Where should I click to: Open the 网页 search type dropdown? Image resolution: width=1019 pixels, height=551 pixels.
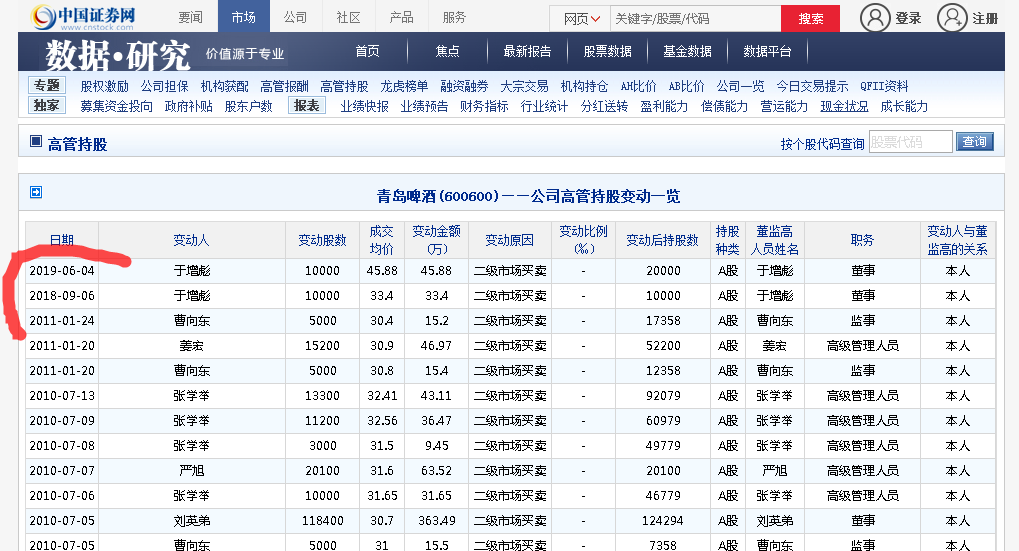pos(580,19)
